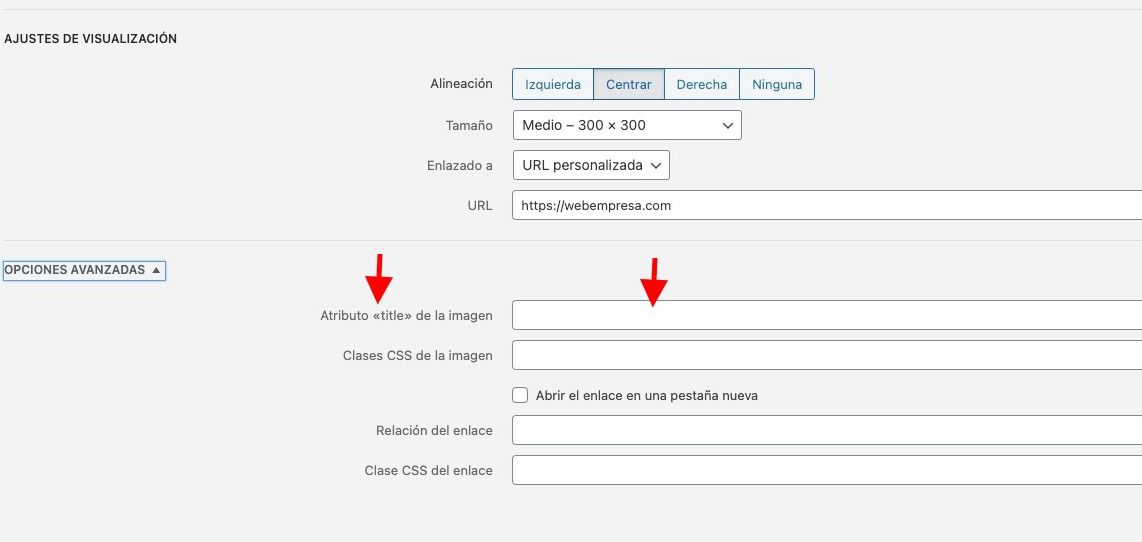Click the Enlazado a label
The height and width of the screenshot is (542, 1142).
pyautogui.click(x=460, y=166)
